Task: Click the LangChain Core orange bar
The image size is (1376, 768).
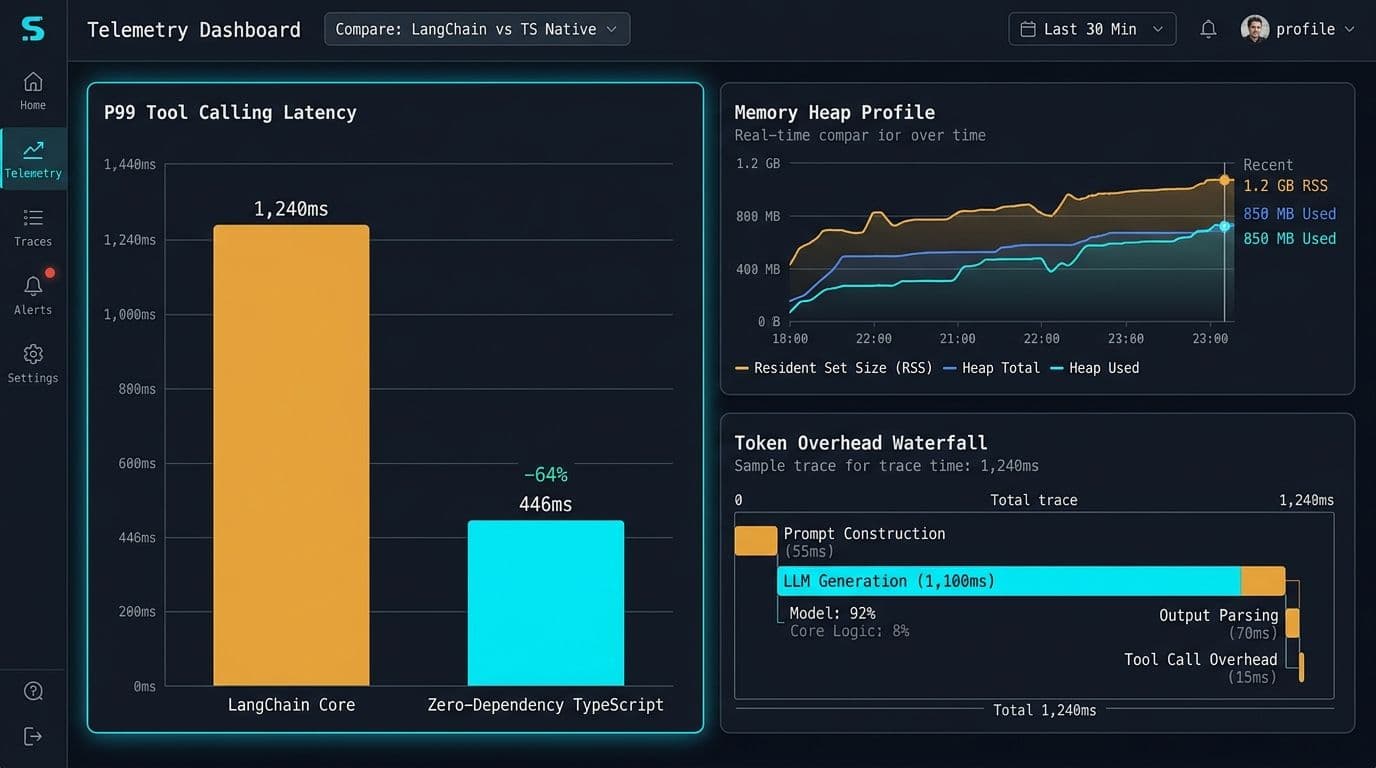Action: (291, 455)
